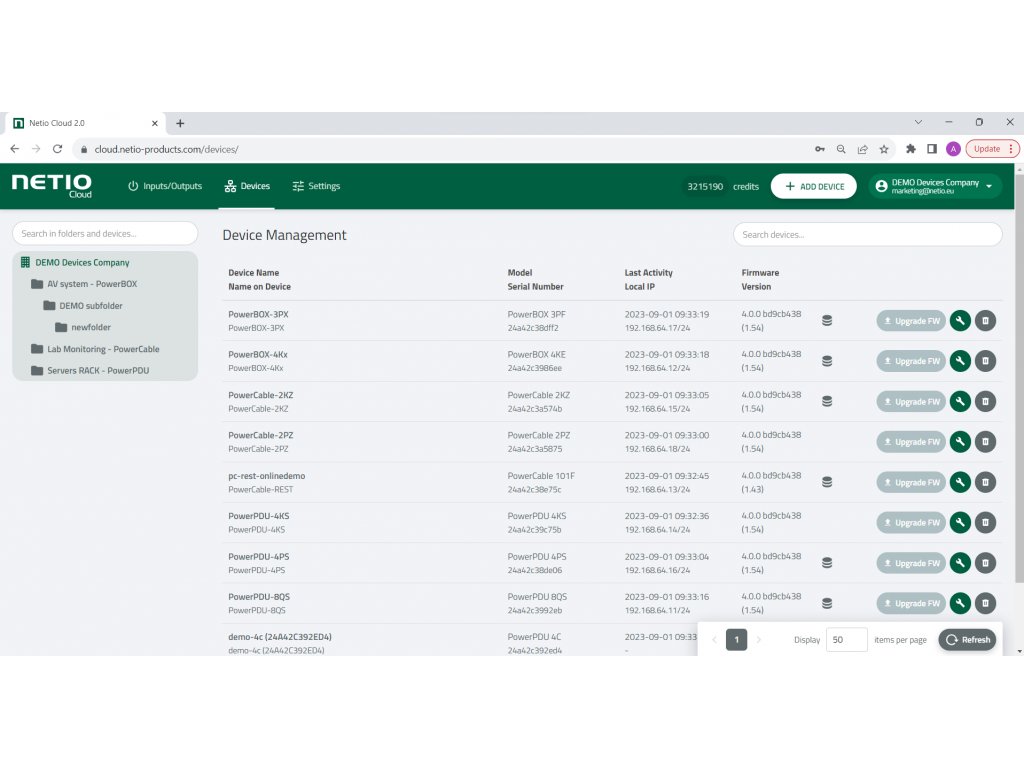Open the DEMO subfolder
The height and width of the screenshot is (768, 1024).
tap(91, 306)
